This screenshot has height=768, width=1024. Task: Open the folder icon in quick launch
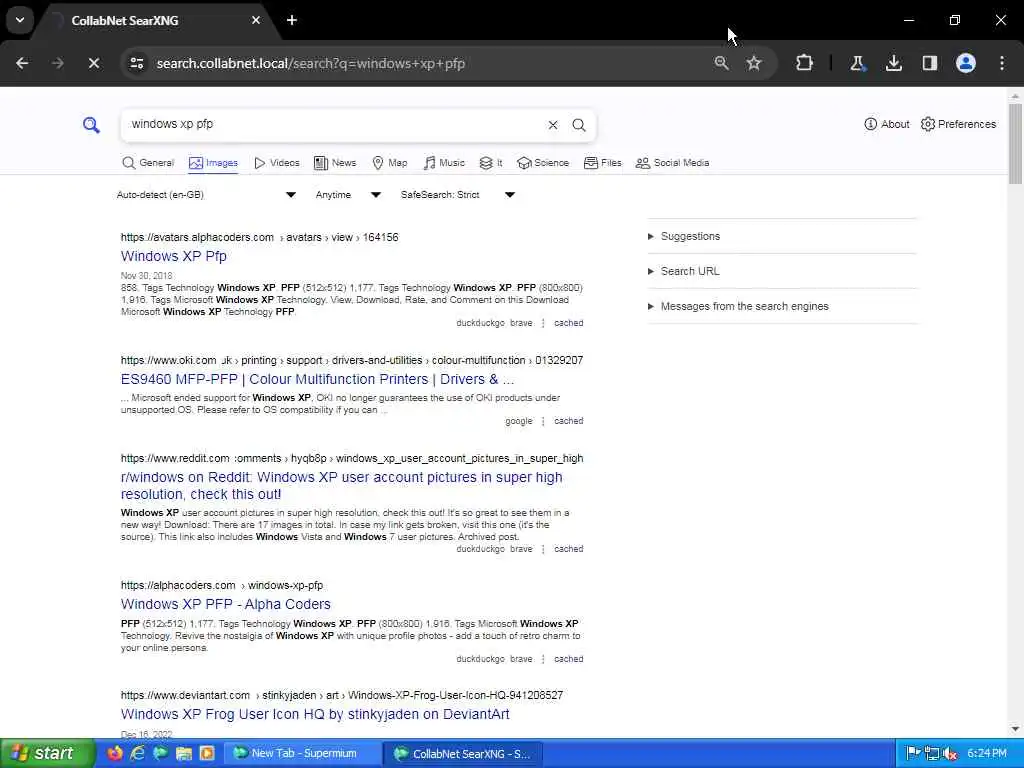click(184, 754)
